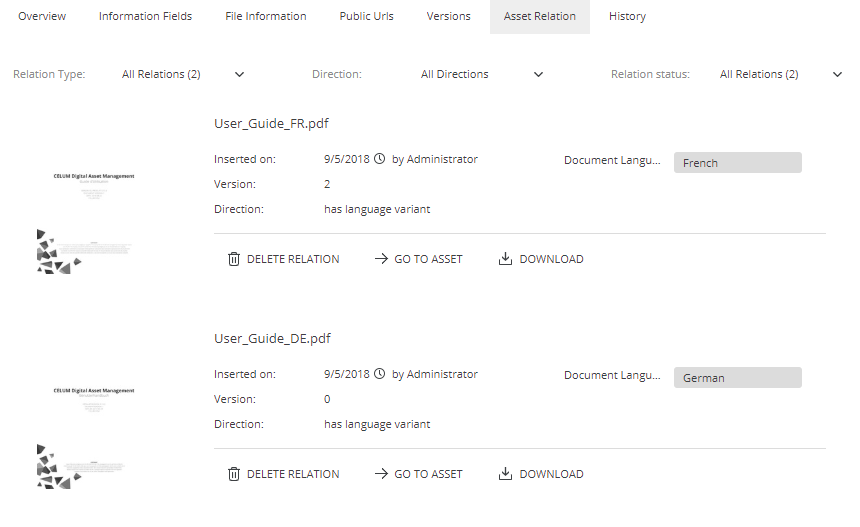This screenshot has width=860, height=527.
Task: Go to the File Information tab
Action: 266,16
